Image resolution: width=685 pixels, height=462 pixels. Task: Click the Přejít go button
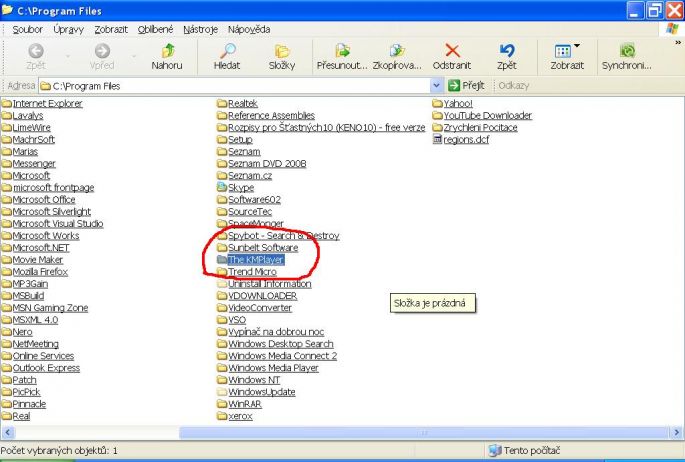point(467,85)
